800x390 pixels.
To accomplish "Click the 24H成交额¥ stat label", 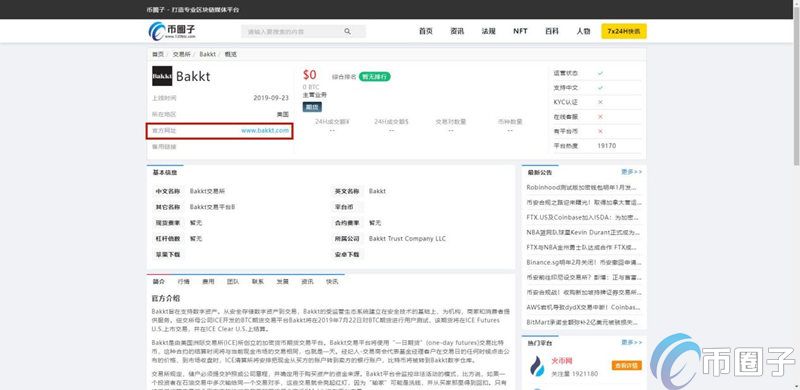I will click(x=332, y=122).
